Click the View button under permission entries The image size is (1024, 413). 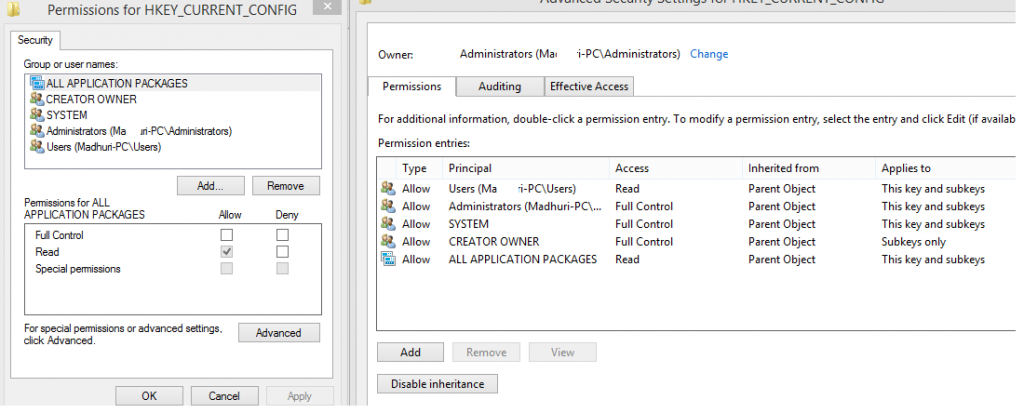pyautogui.click(x=562, y=352)
